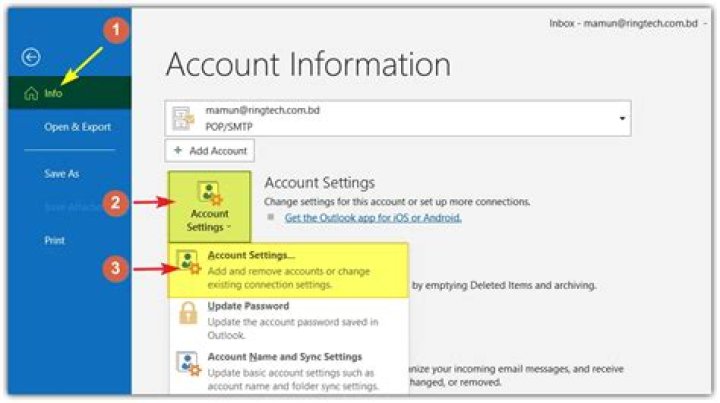Image resolution: width=720 pixels, height=403 pixels.
Task: Choose Account Name and Sync Settings
Action: point(288,371)
